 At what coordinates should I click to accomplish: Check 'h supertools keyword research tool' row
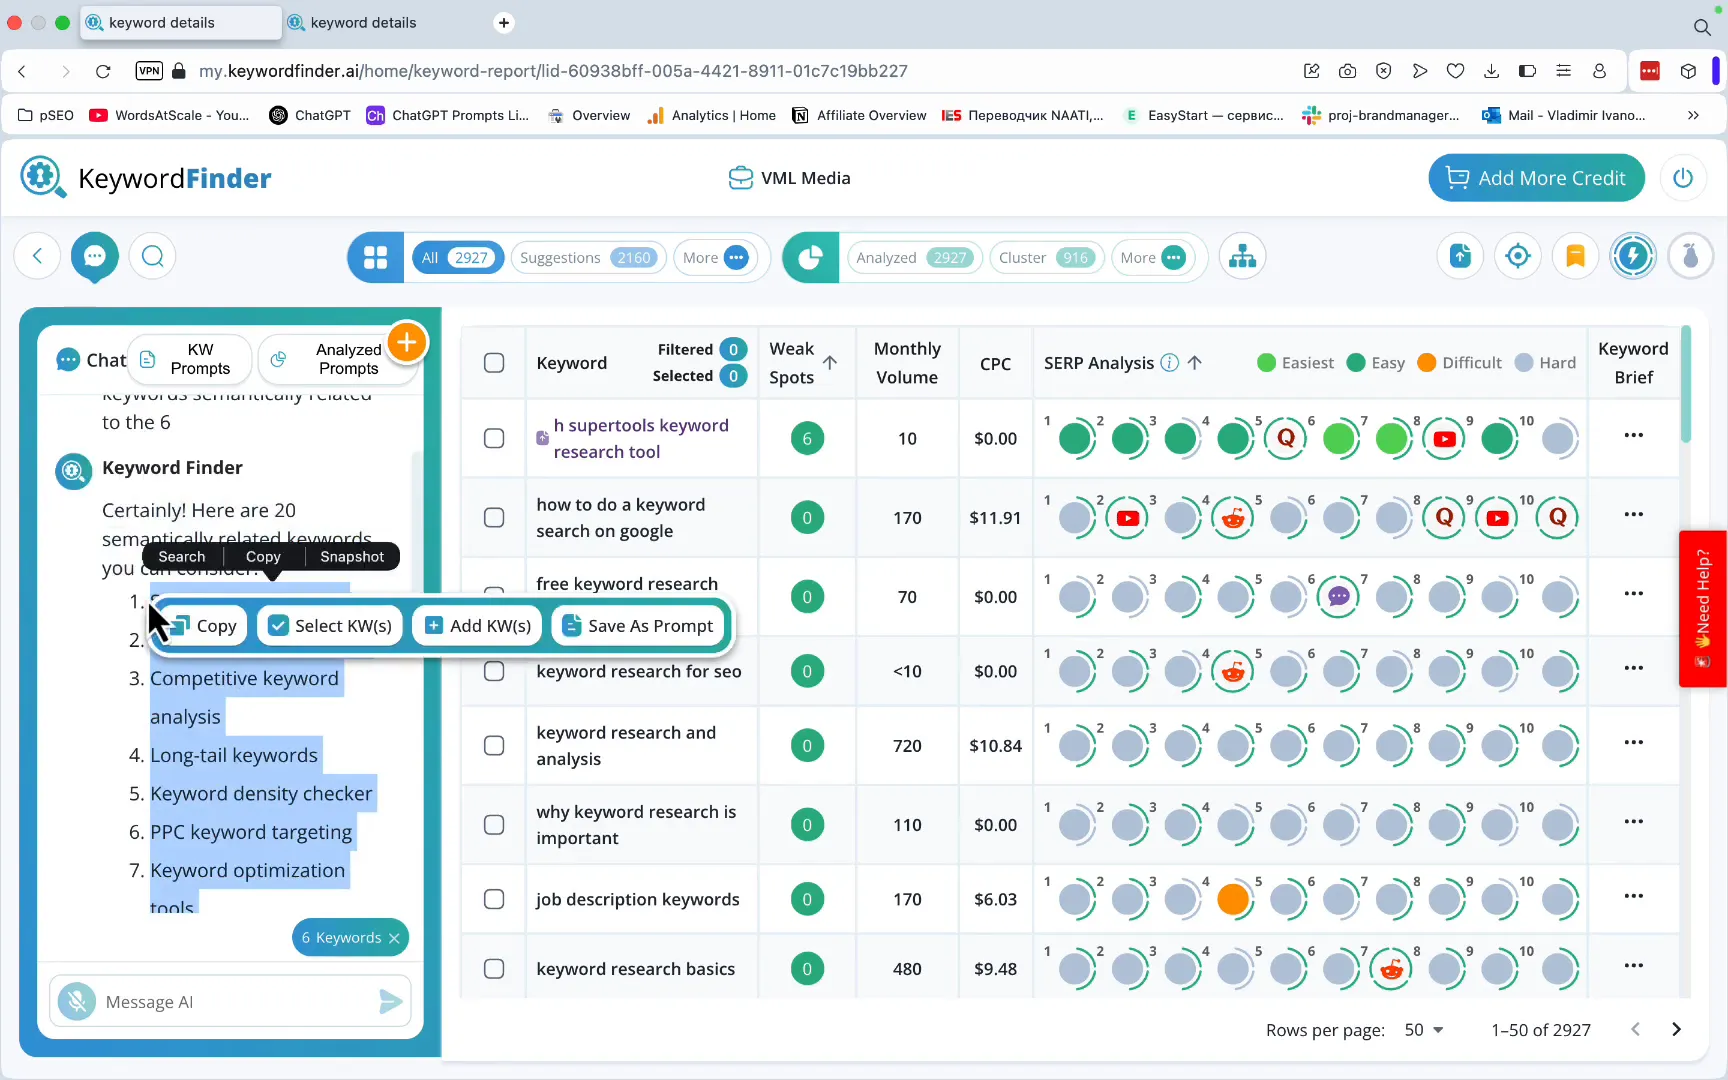(x=494, y=438)
